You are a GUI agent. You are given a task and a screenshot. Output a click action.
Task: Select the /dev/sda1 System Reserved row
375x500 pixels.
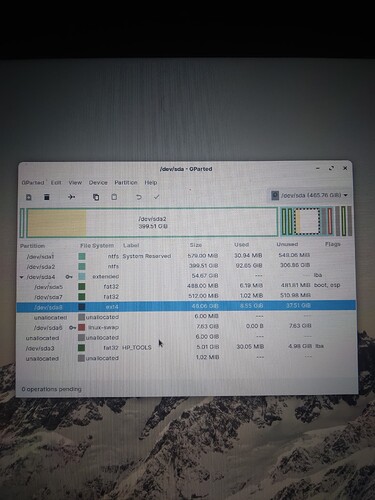(186, 256)
